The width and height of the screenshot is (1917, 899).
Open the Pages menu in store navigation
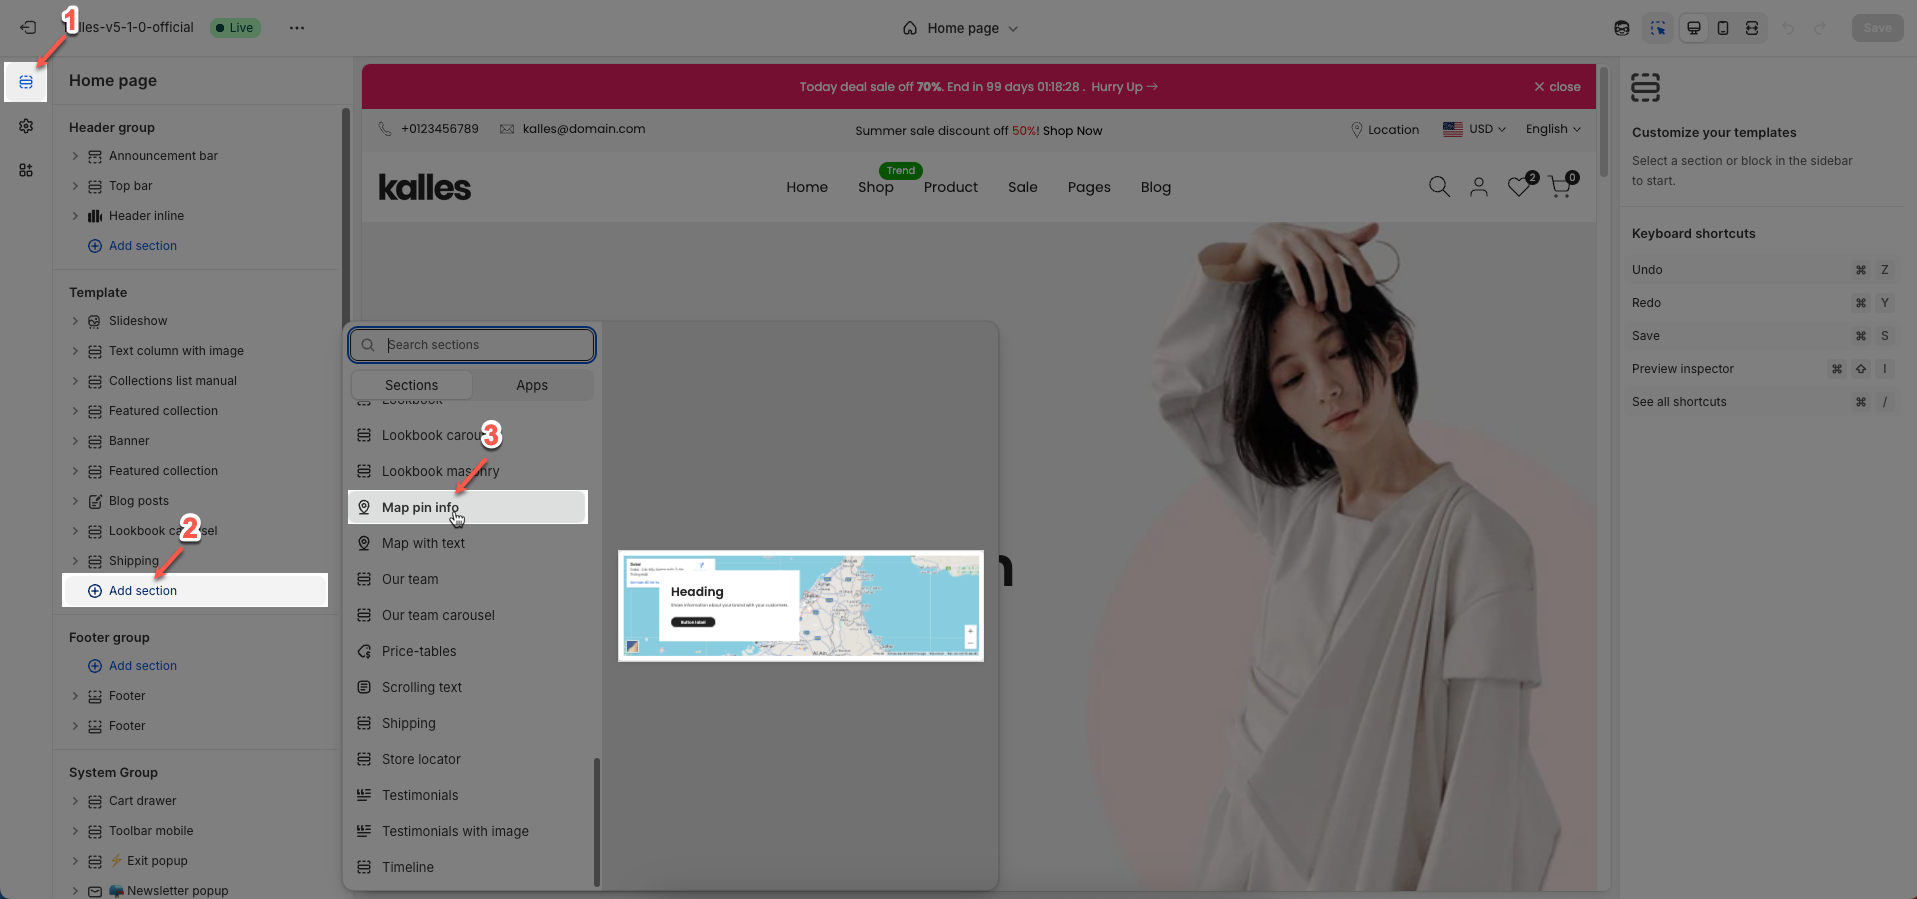[x=1089, y=187]
